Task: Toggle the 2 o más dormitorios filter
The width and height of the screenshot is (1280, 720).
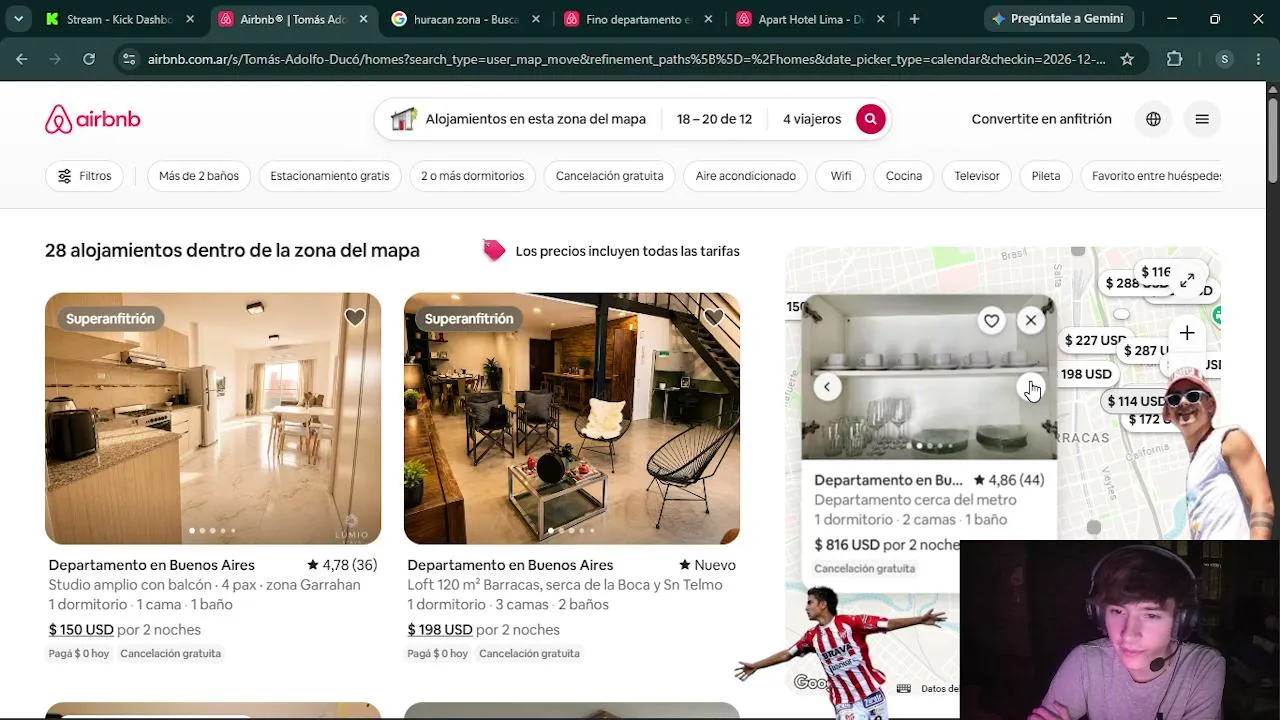Action: [472, 176]
